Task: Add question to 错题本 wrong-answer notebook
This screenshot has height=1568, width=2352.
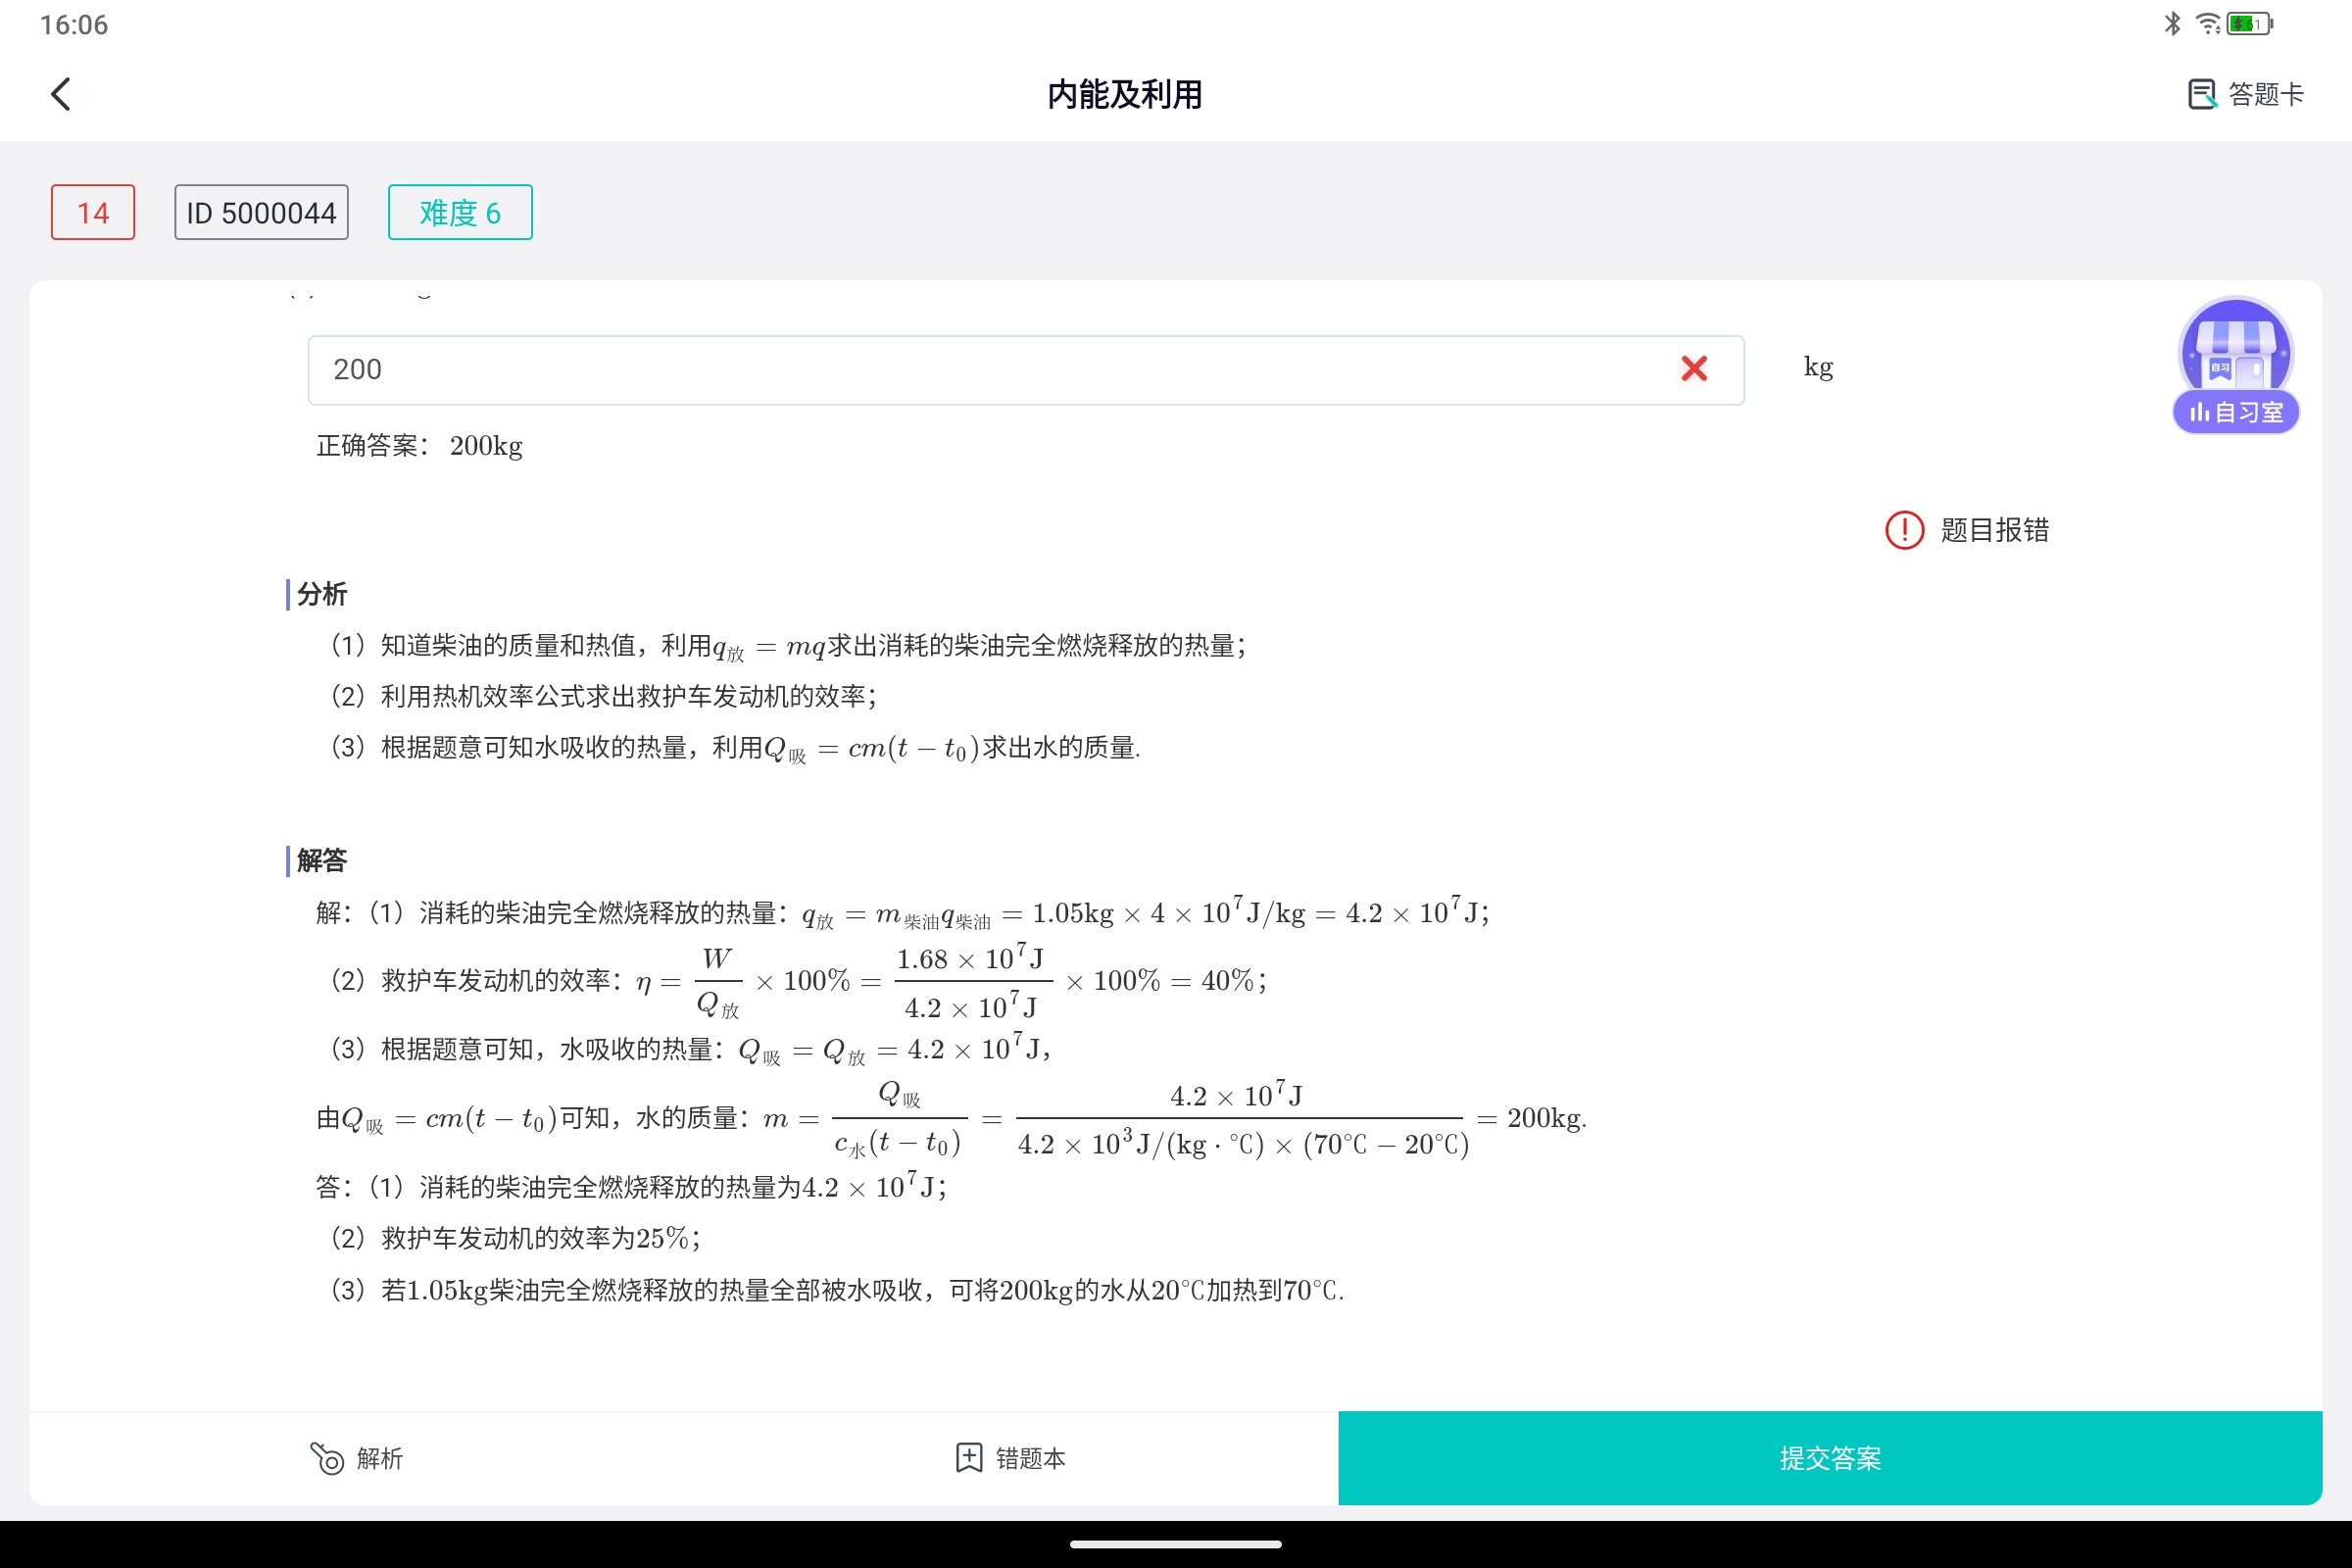Action: coord(1010,1458)
